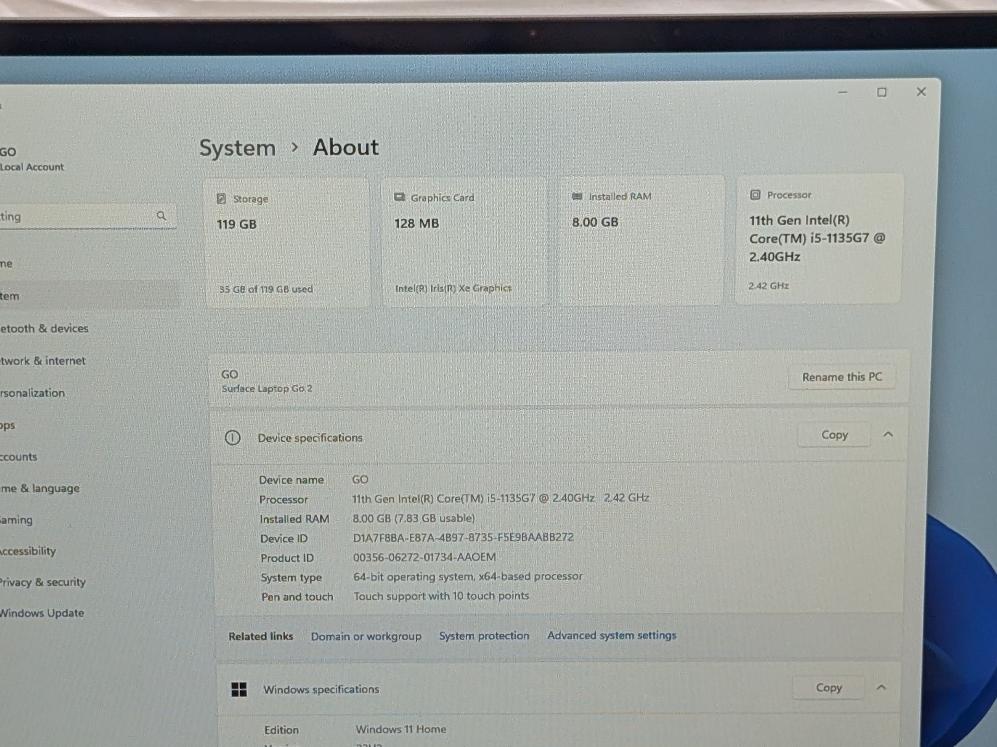The height and width of the screenshot is (747, 997).
Task: Click the 35 GB of 119 GB used text
Action: point(266,289)
